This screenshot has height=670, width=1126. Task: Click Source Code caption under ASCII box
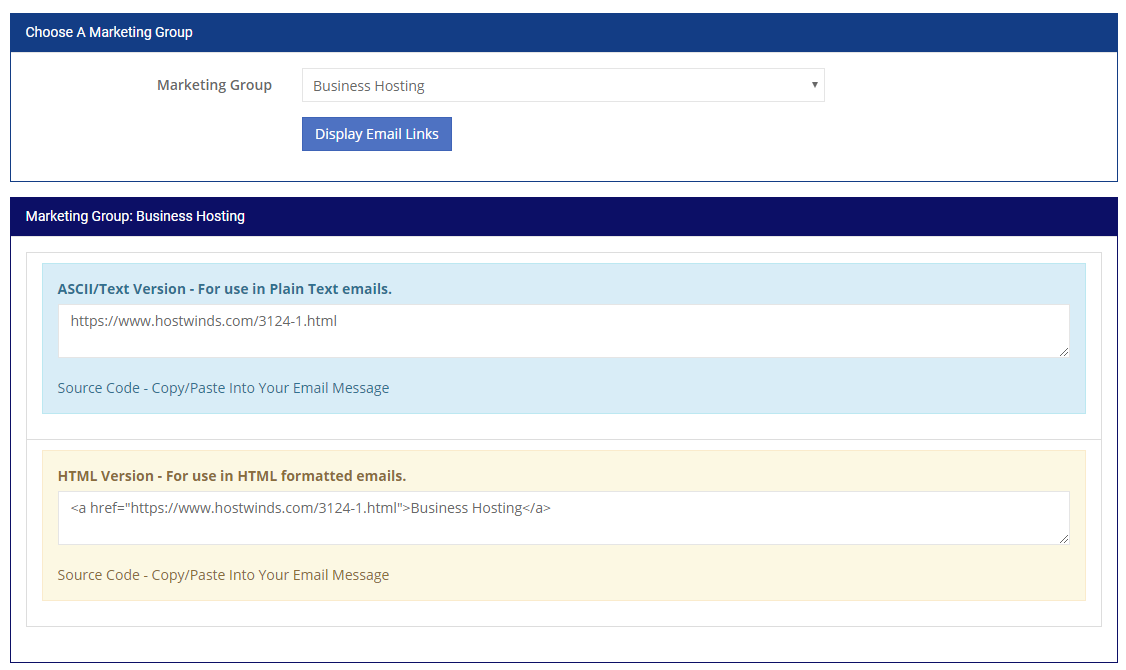pos(223,388)
